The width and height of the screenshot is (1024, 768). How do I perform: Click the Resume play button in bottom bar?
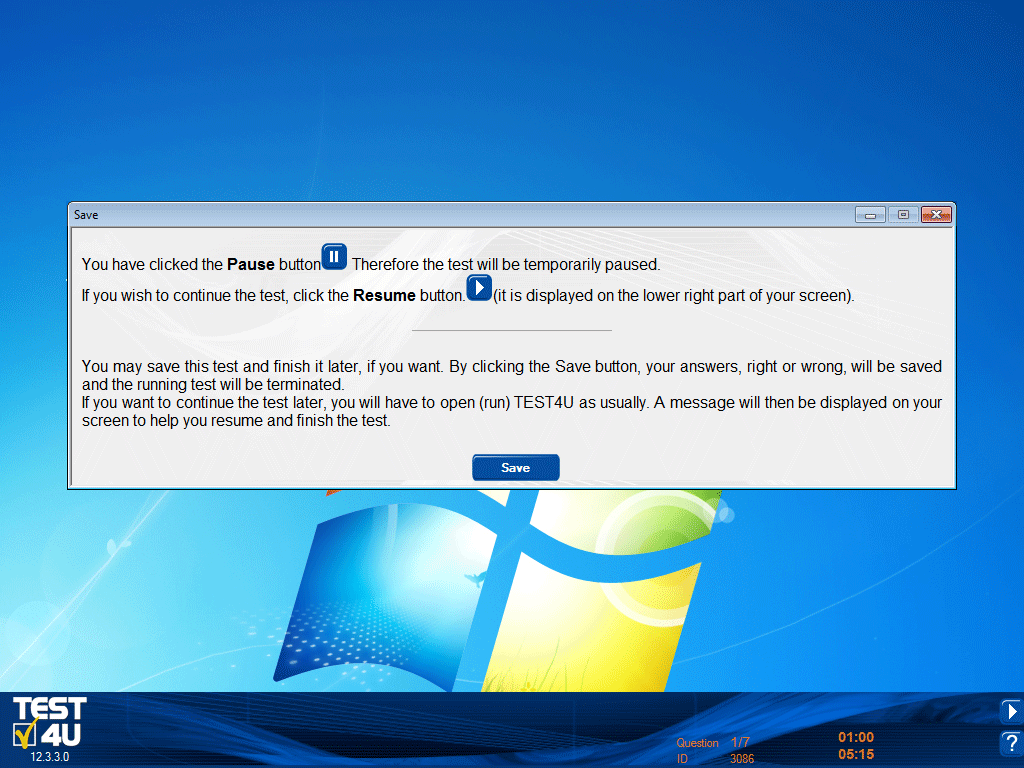(x=1011, y=711)
